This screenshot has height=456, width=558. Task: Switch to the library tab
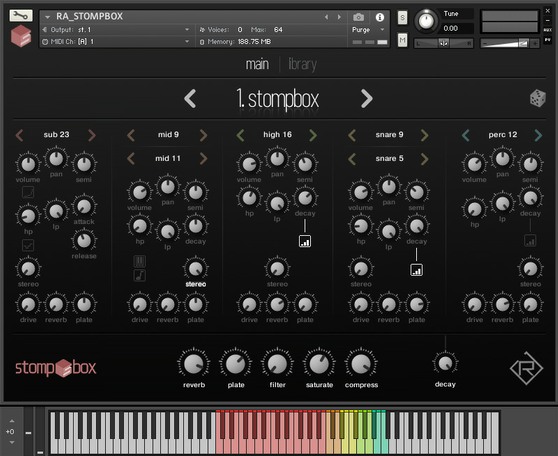[x=302, y=64]
